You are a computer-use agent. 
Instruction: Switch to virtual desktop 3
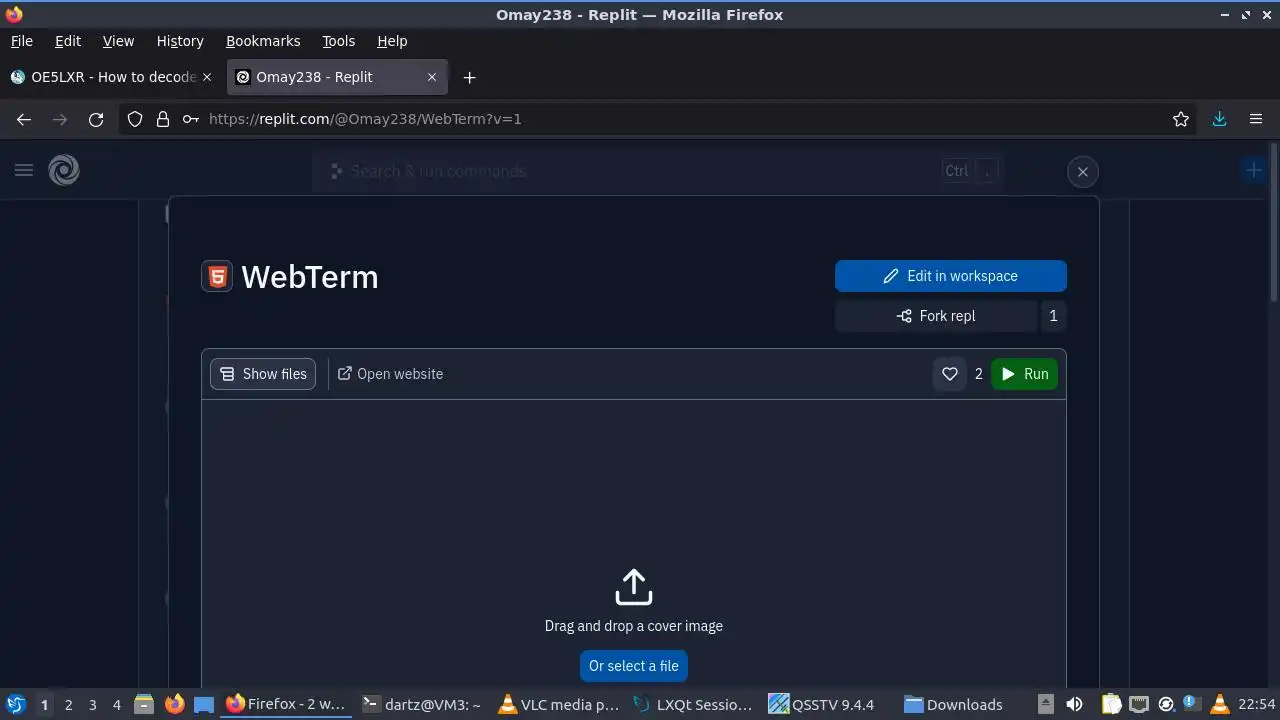[92, 705]
